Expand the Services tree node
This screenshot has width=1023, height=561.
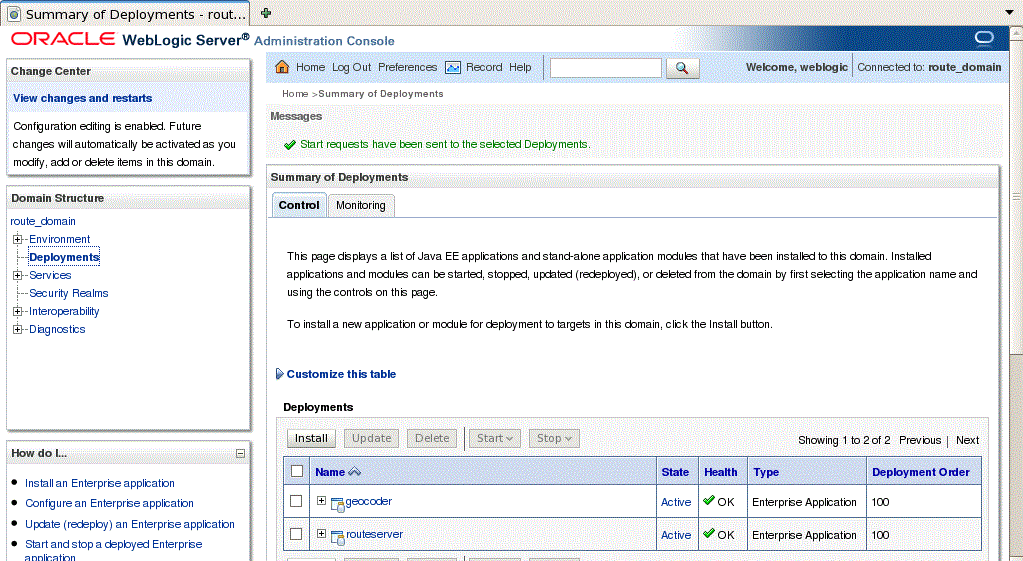click(x=18, y=275)
